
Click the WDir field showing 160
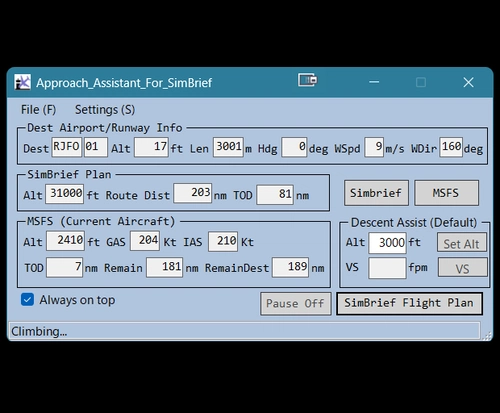pyautogui.click(x=451, y=147)
